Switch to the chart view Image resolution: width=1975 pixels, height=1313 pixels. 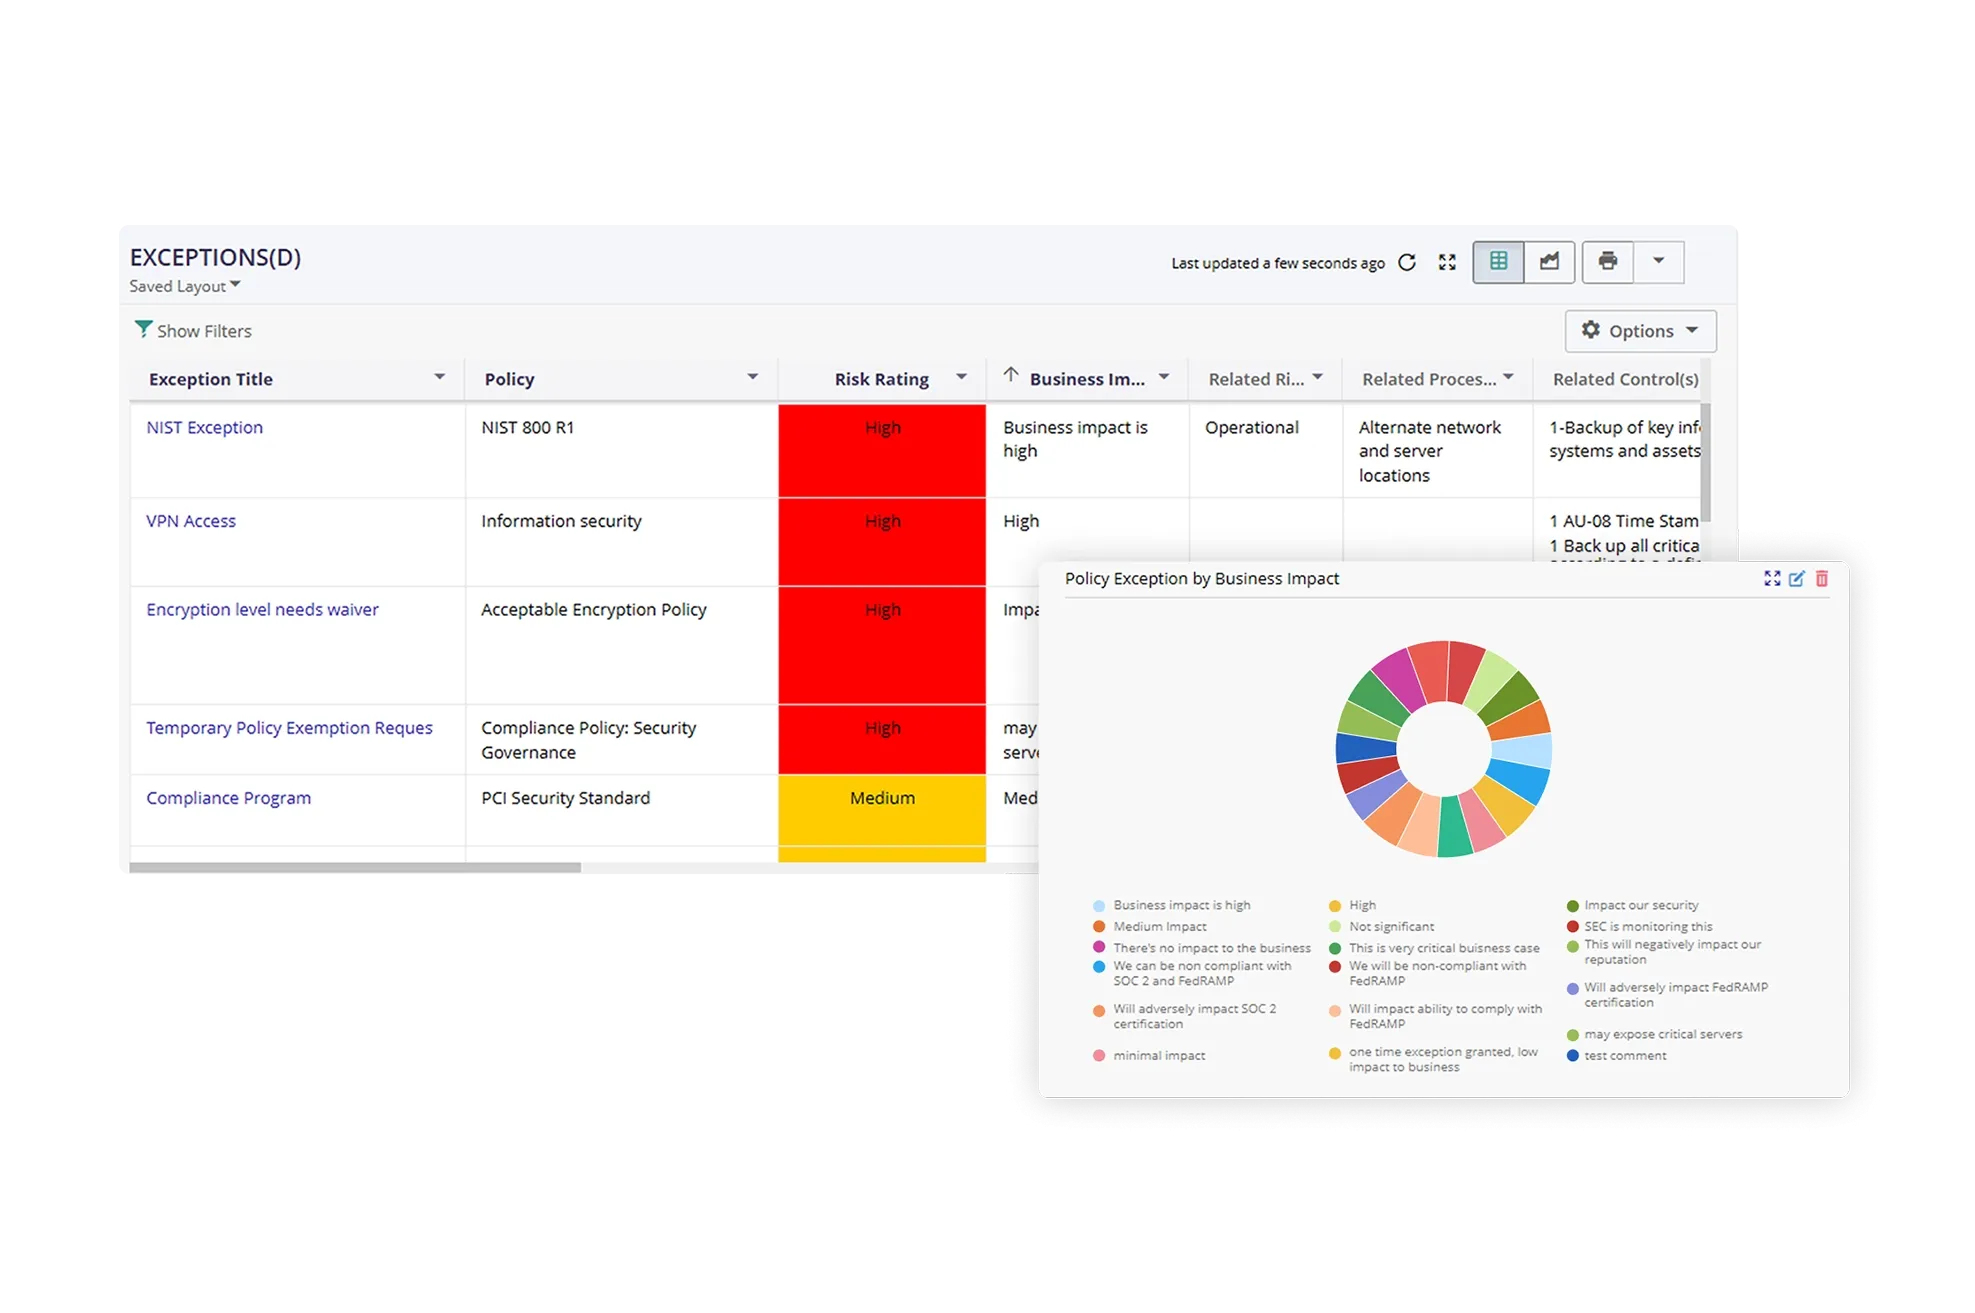click(1549, 261)
